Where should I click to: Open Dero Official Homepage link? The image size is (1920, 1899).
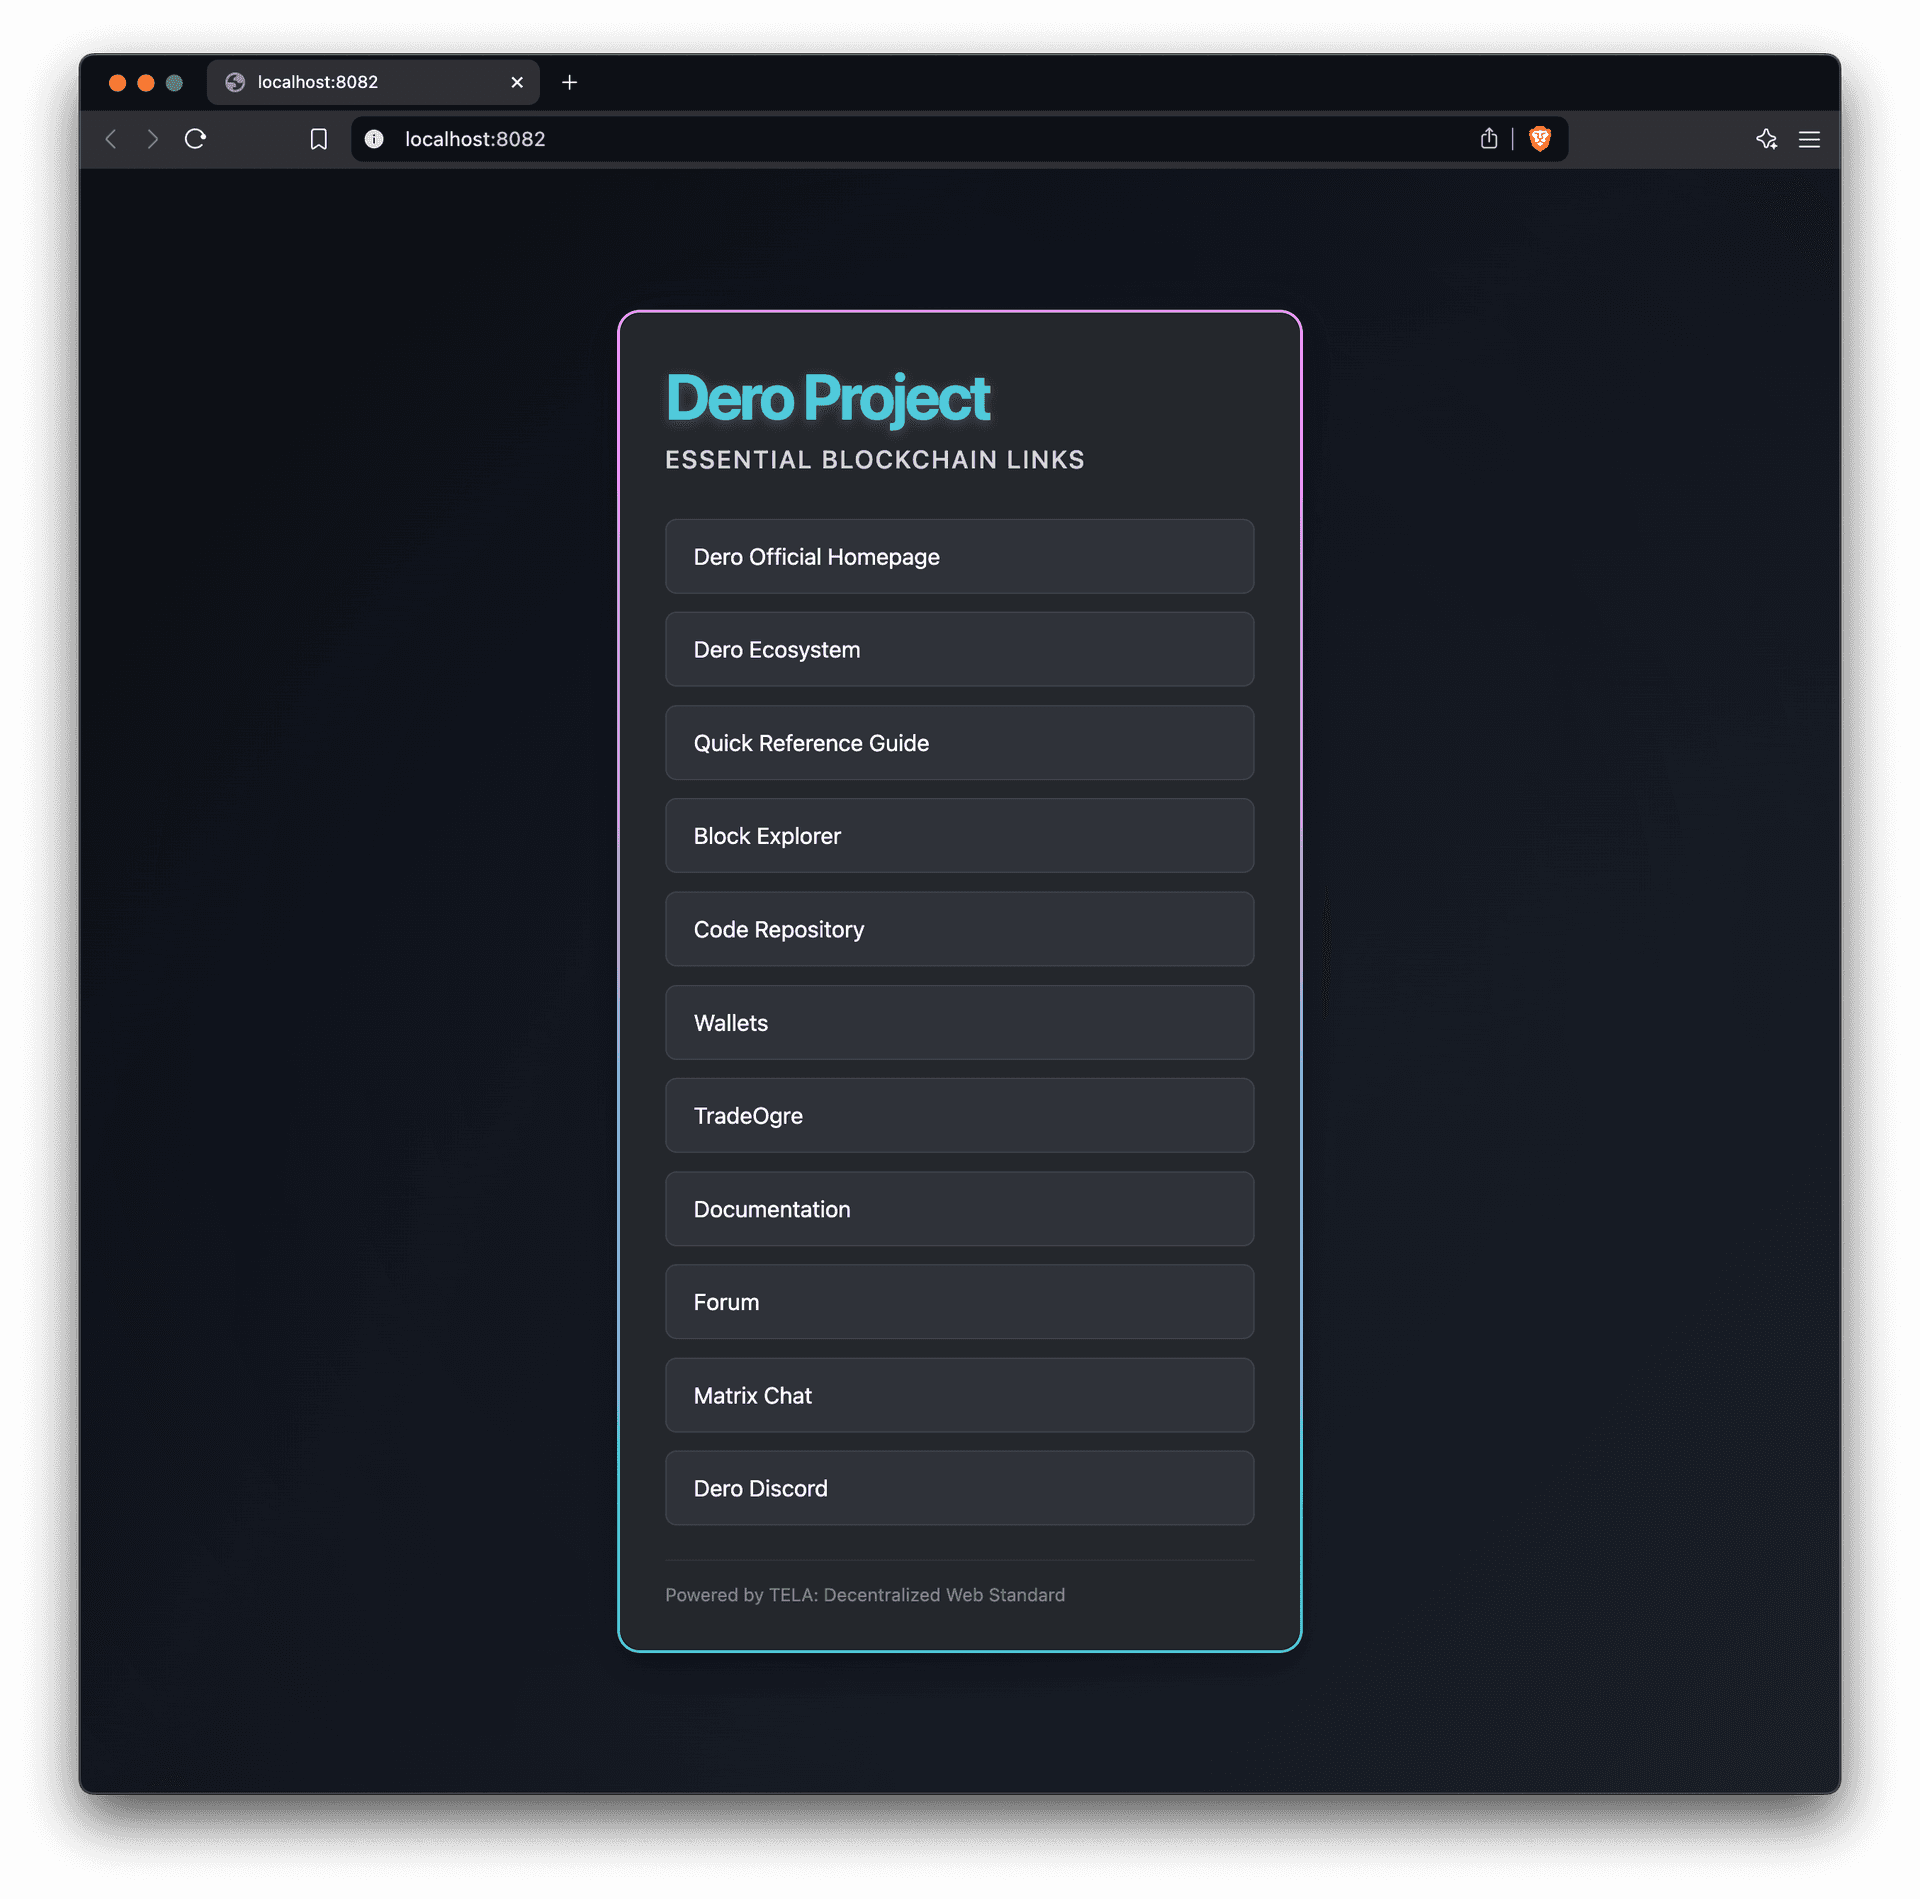tap(958, 556)
